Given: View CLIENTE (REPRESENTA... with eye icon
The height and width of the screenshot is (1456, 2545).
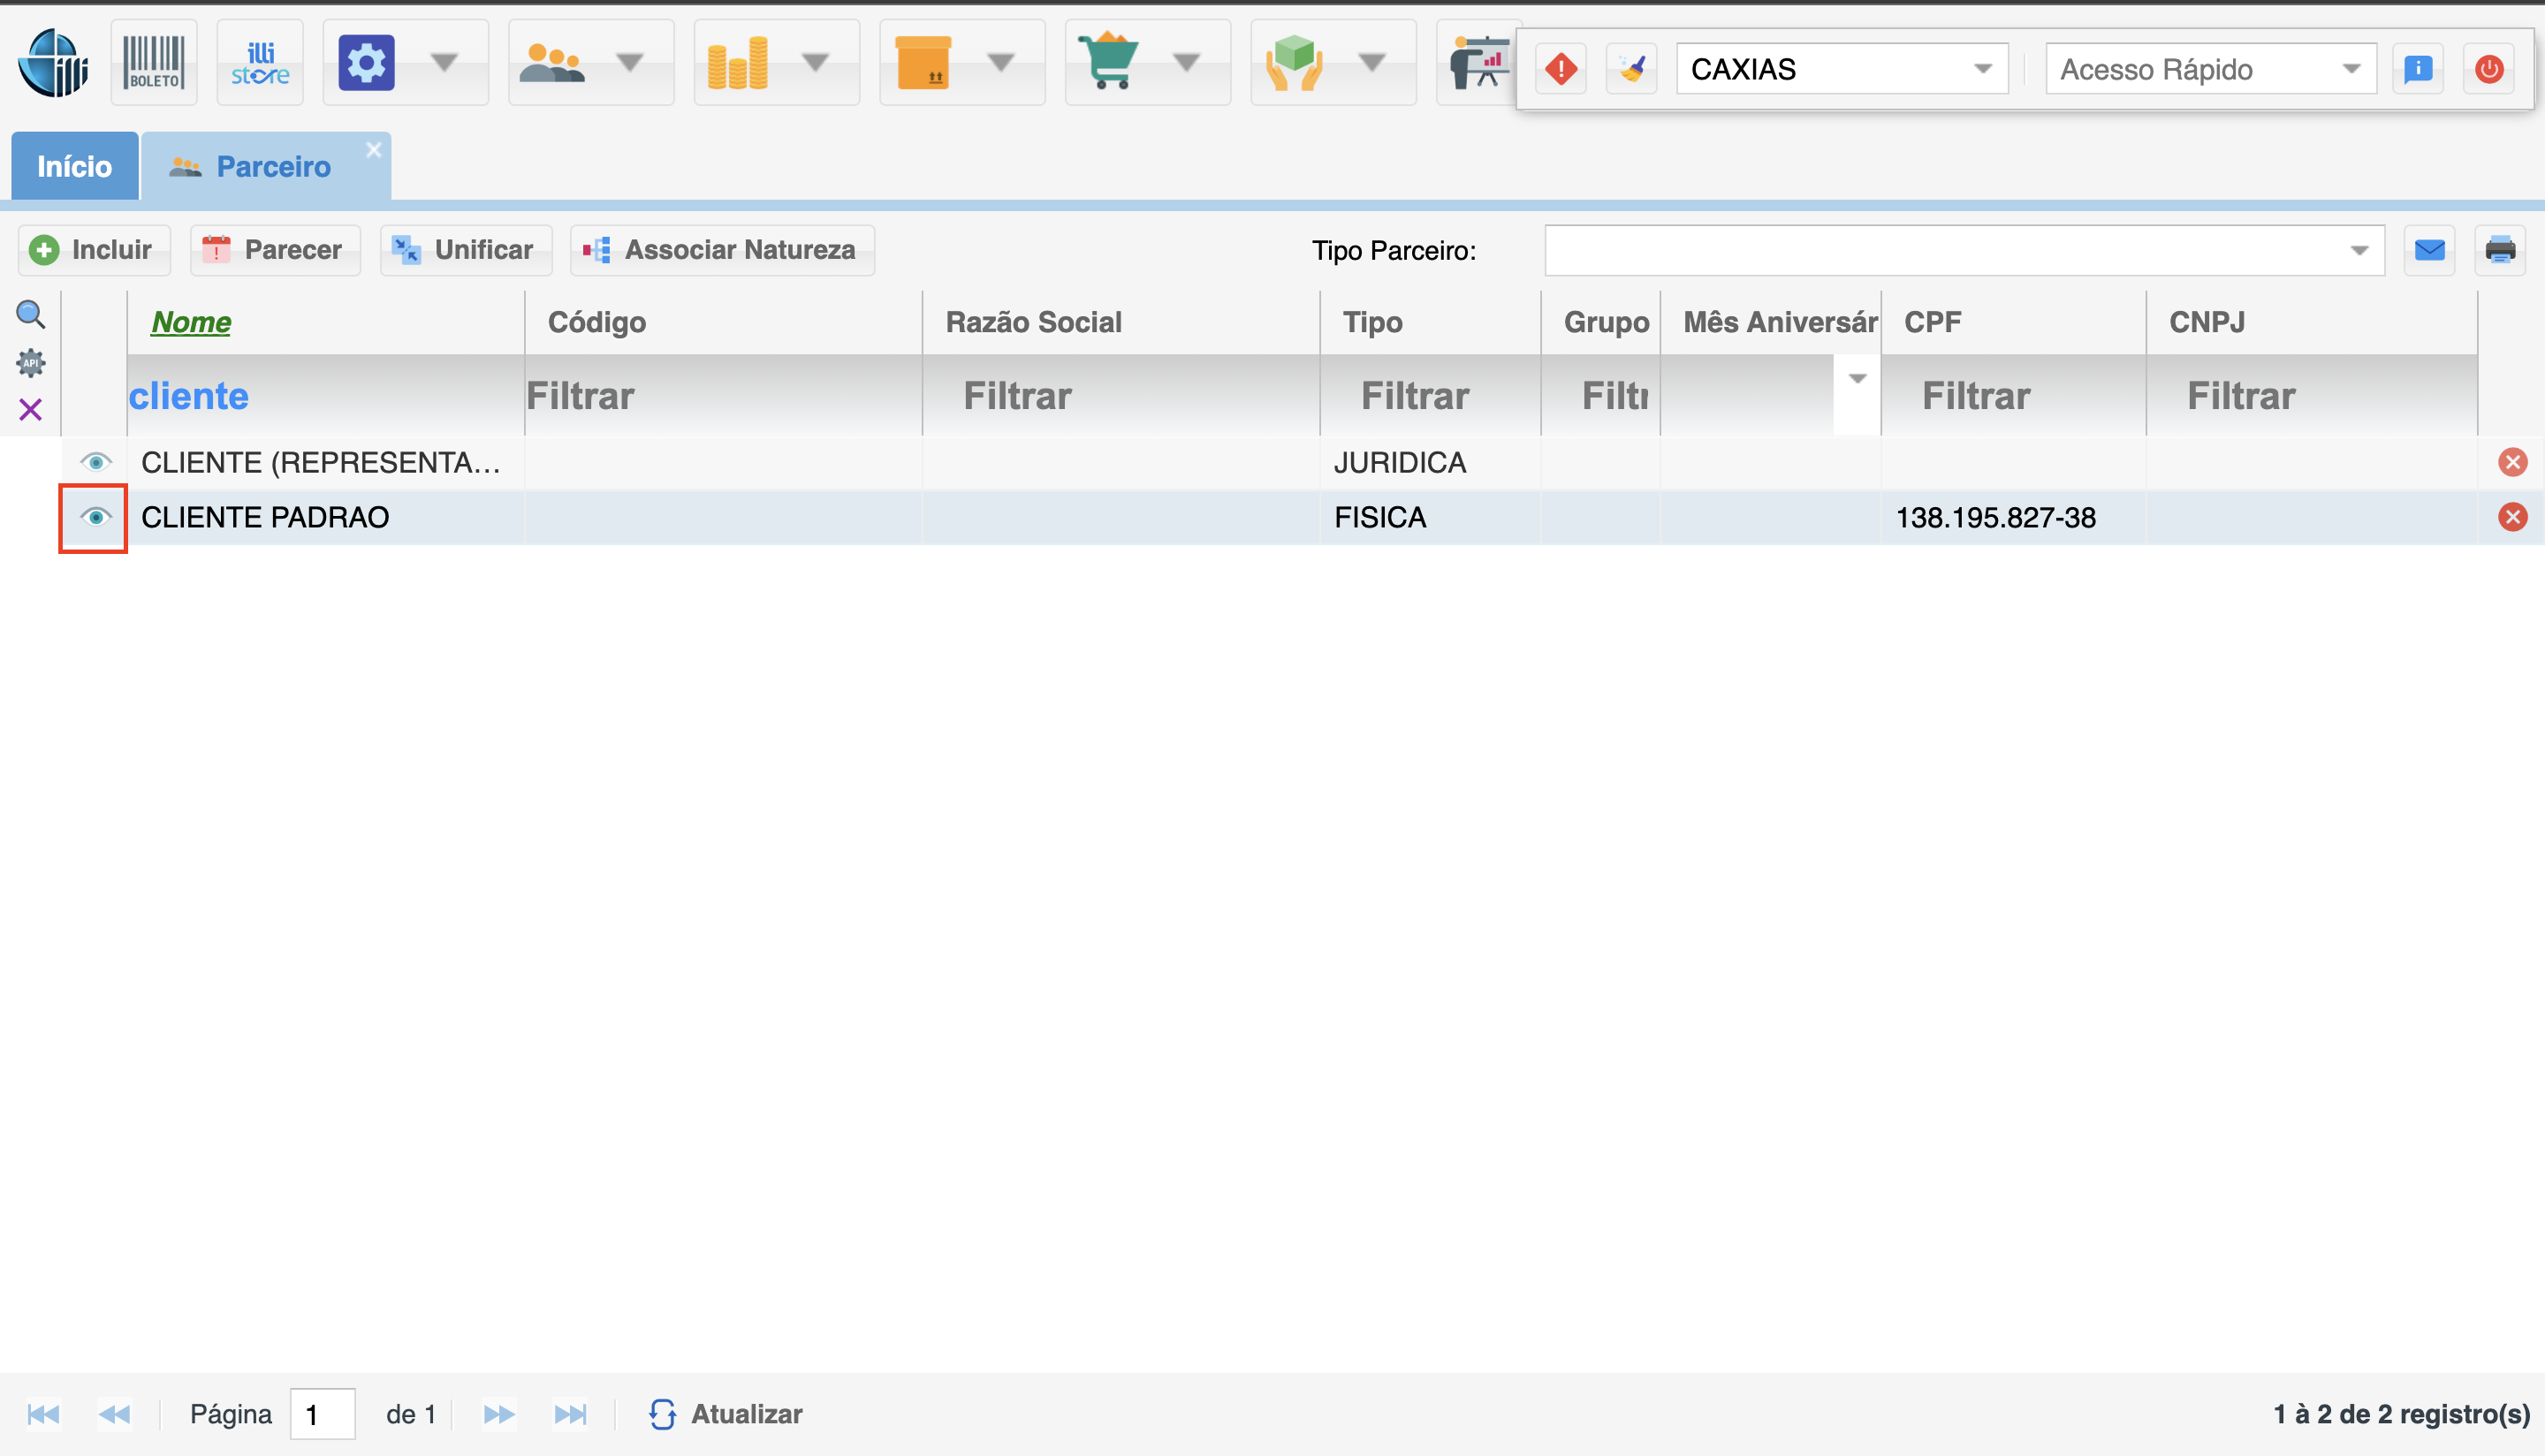Looking at the screenshot, I should point(95,462).
